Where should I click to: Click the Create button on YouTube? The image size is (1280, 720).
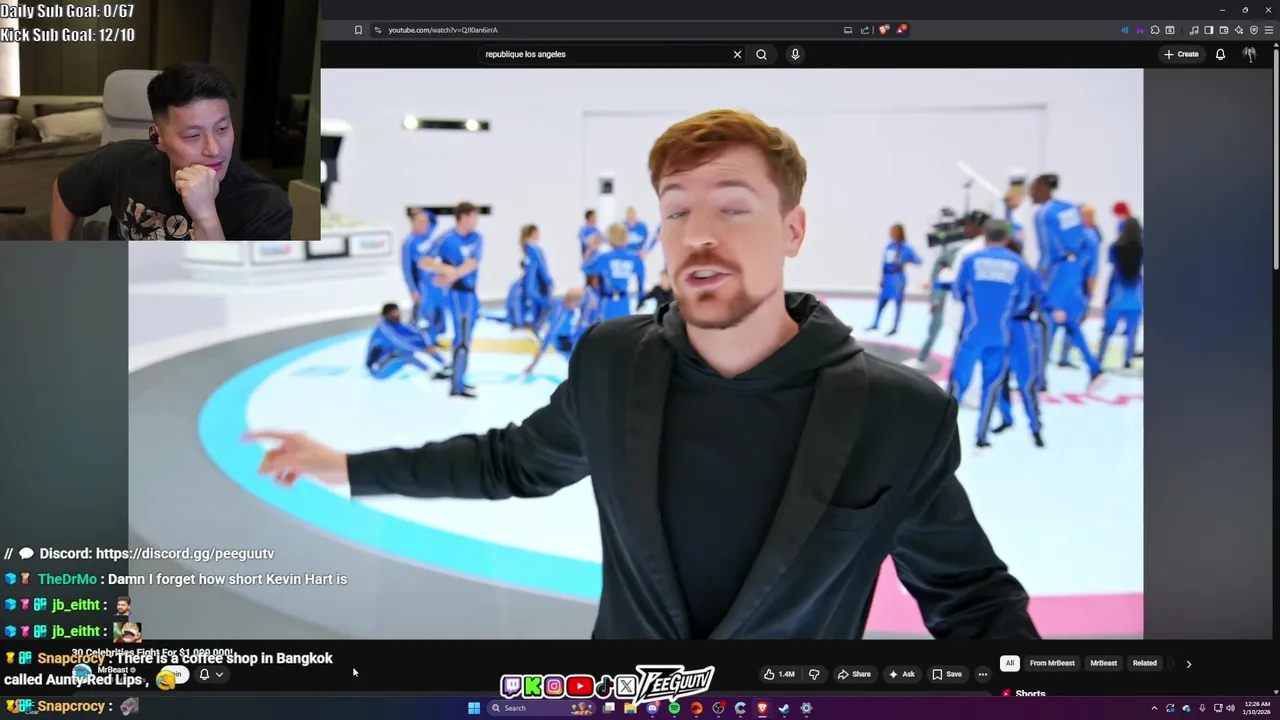coord(1181,54)
